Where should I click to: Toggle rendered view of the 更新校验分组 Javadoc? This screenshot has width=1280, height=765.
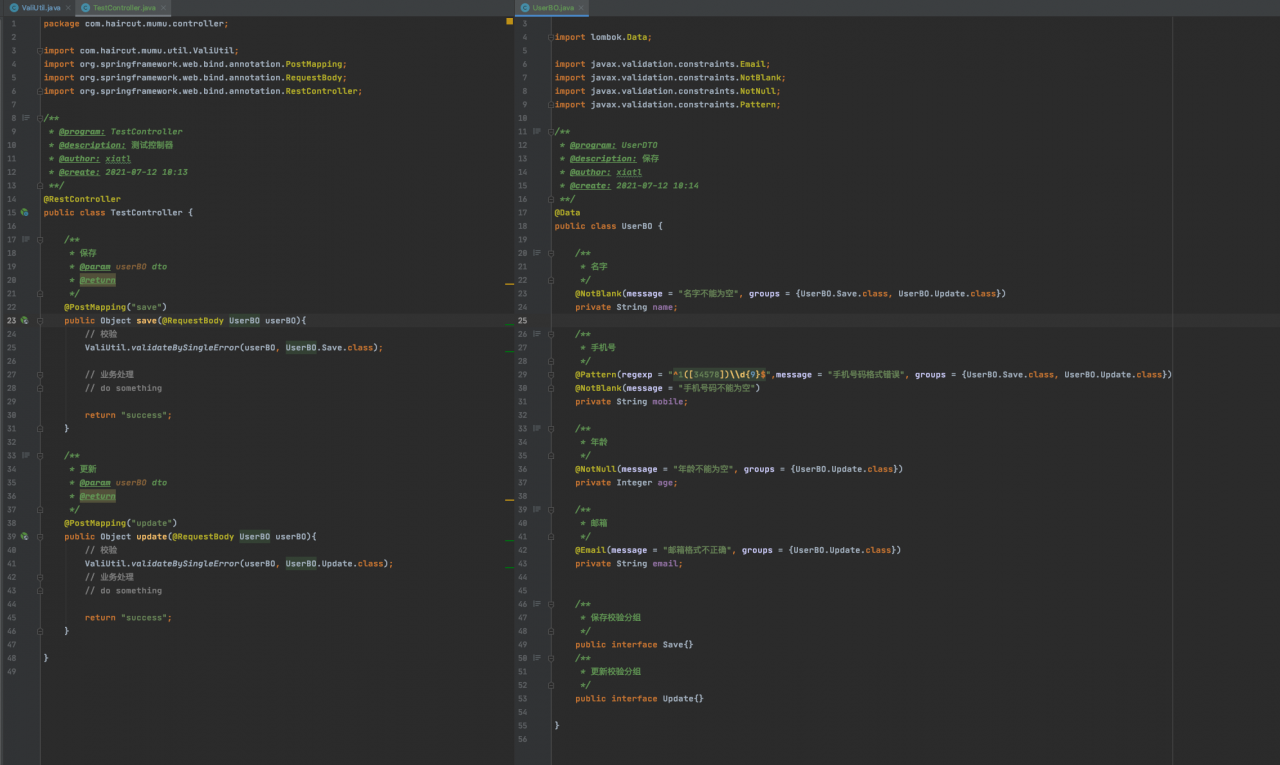(x=537, y=658)
